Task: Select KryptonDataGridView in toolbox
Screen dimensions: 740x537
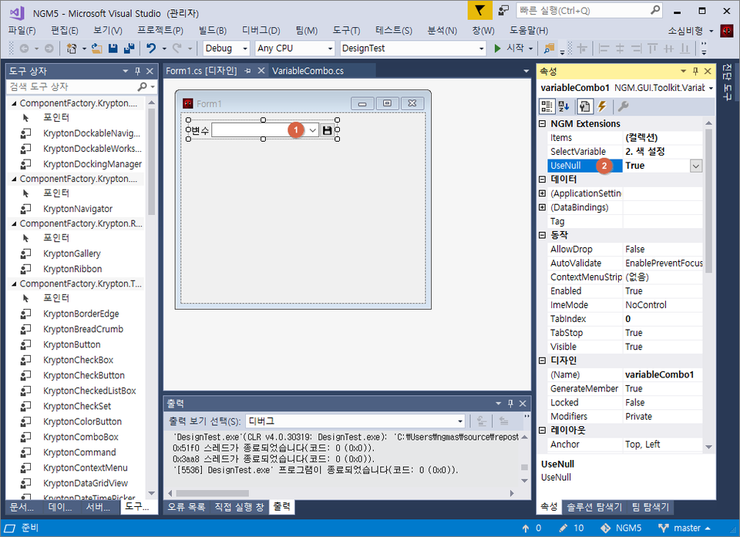Action: (x=85, y=483)
